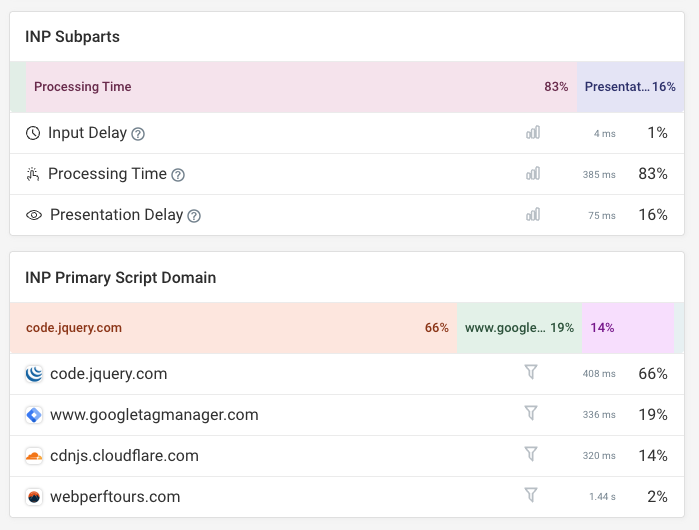Click 83% in the Processing Time list row

653,174
